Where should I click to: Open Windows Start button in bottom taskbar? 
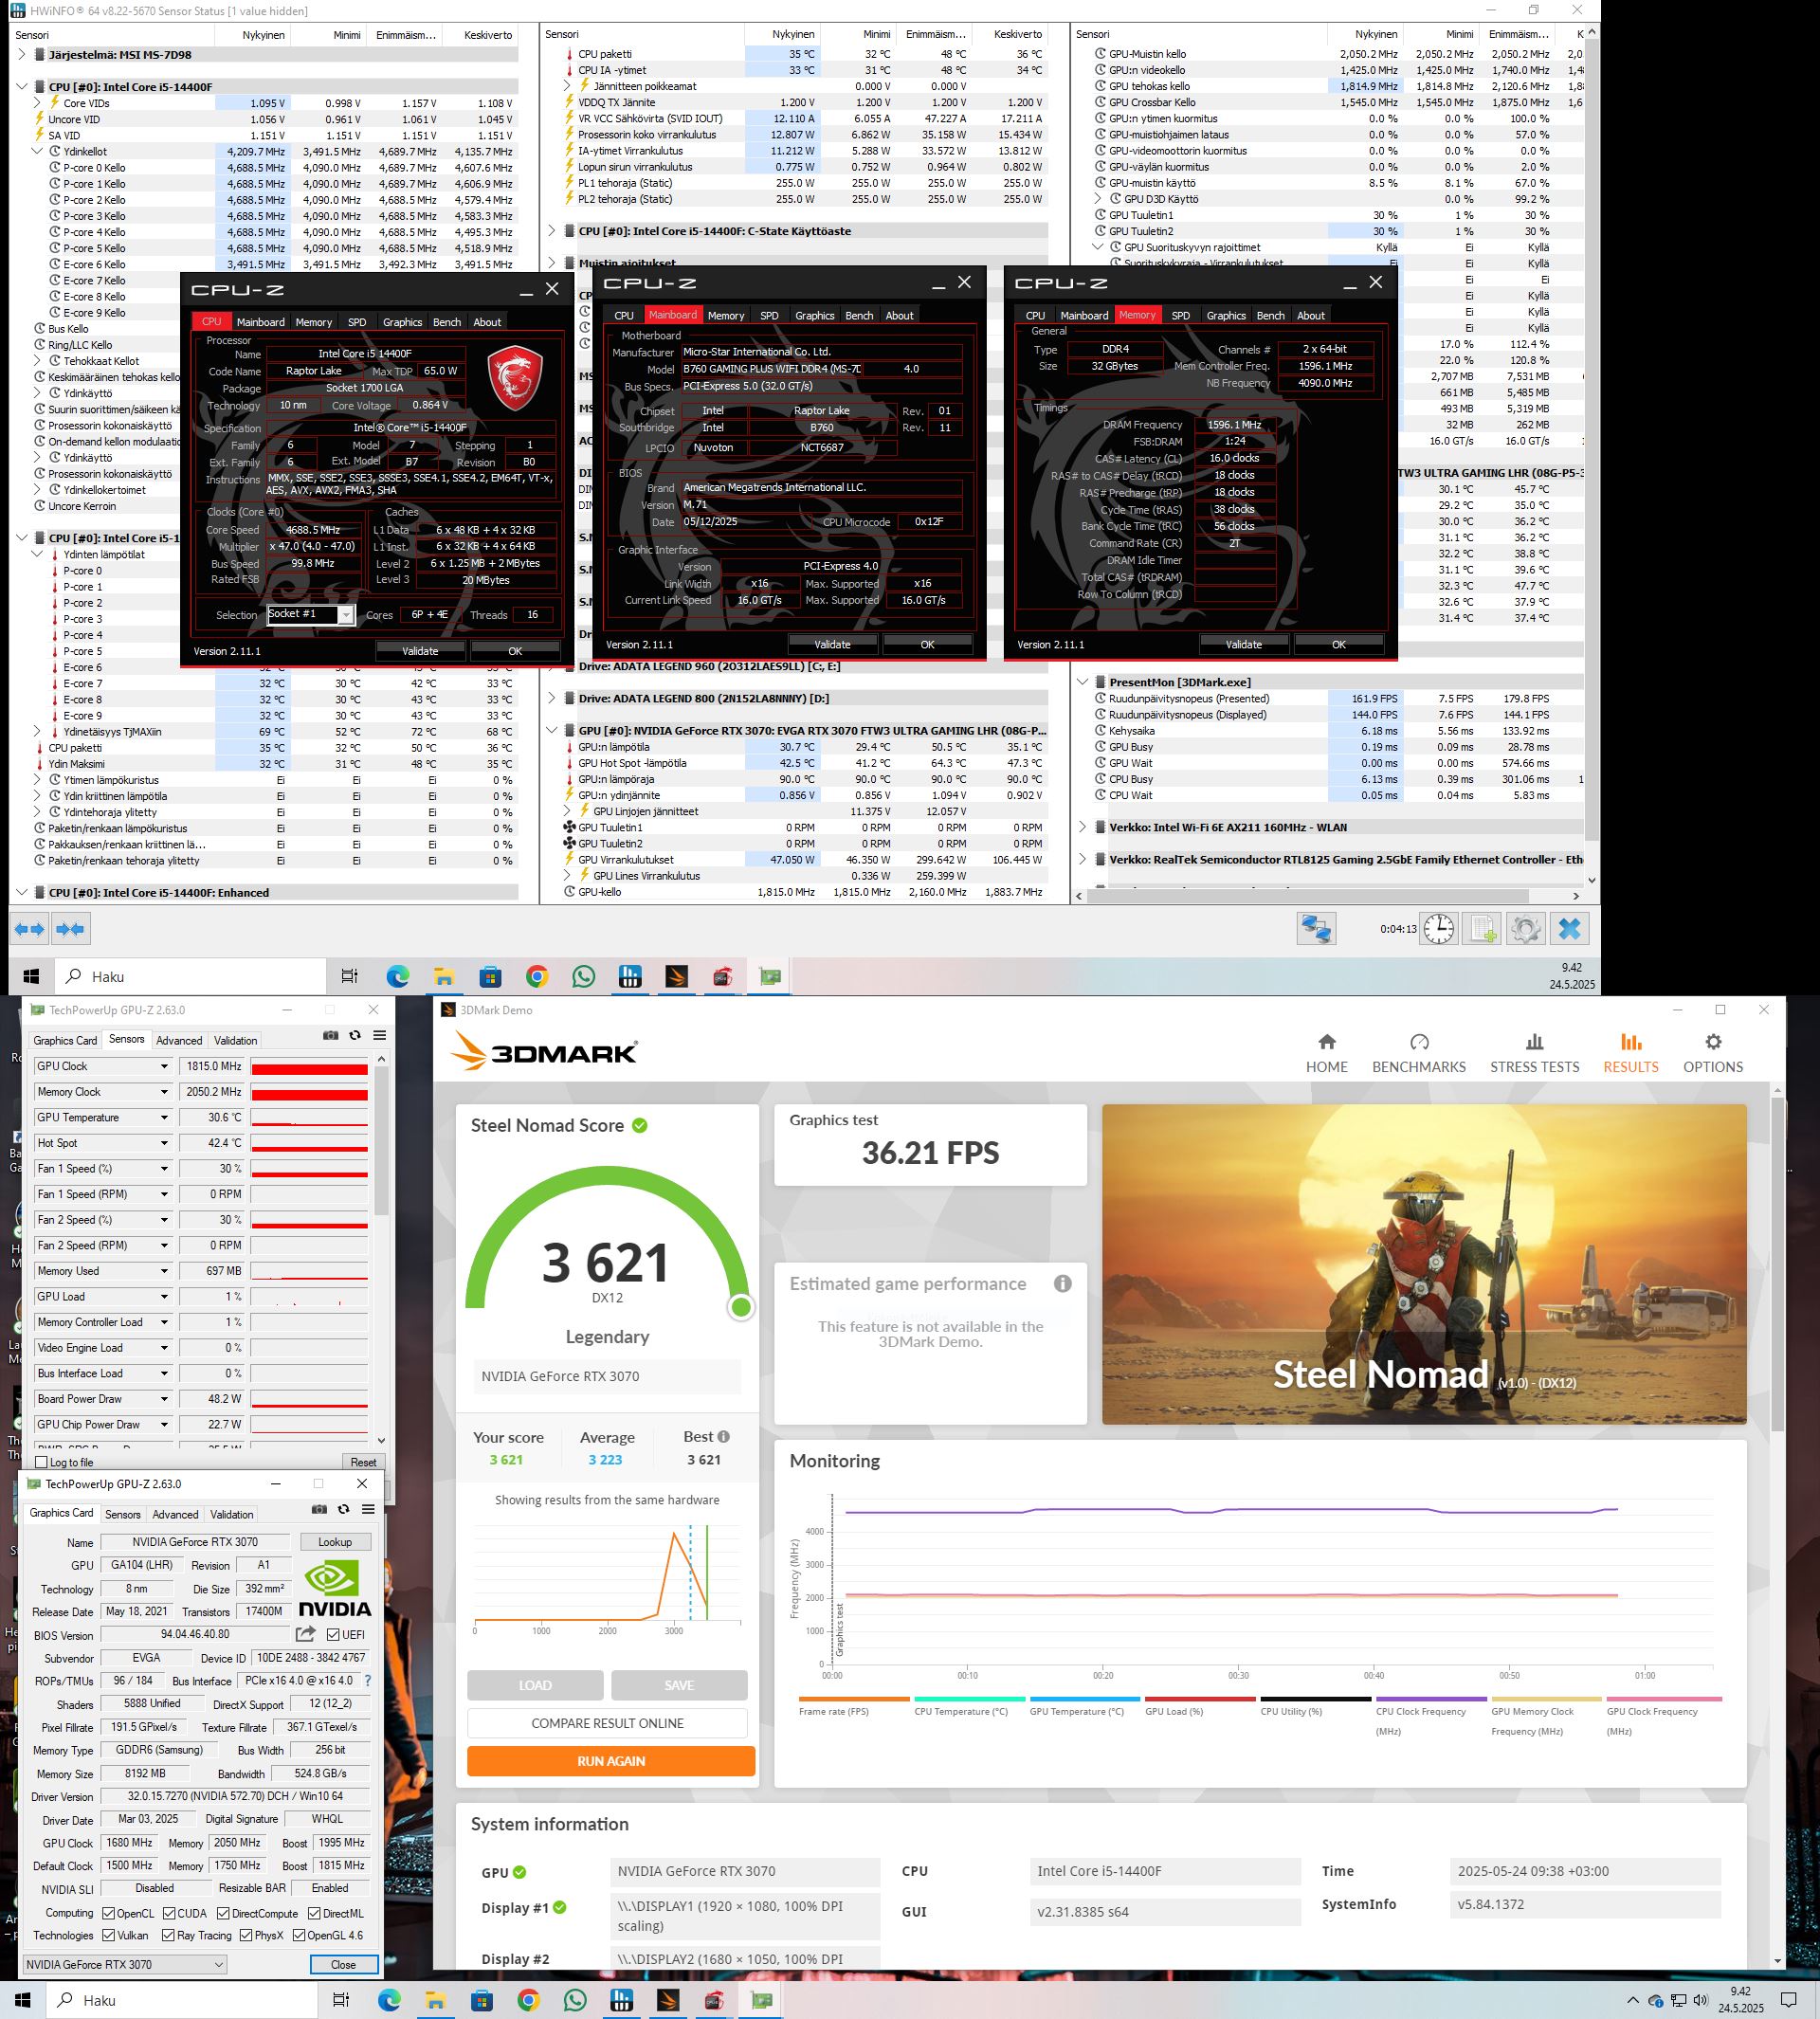[22, 1999]
